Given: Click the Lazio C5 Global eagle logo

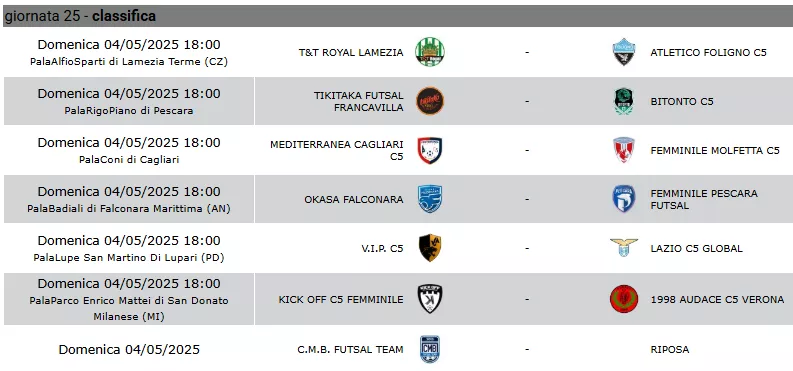Looking at the screenshot, I should (624, 248).
